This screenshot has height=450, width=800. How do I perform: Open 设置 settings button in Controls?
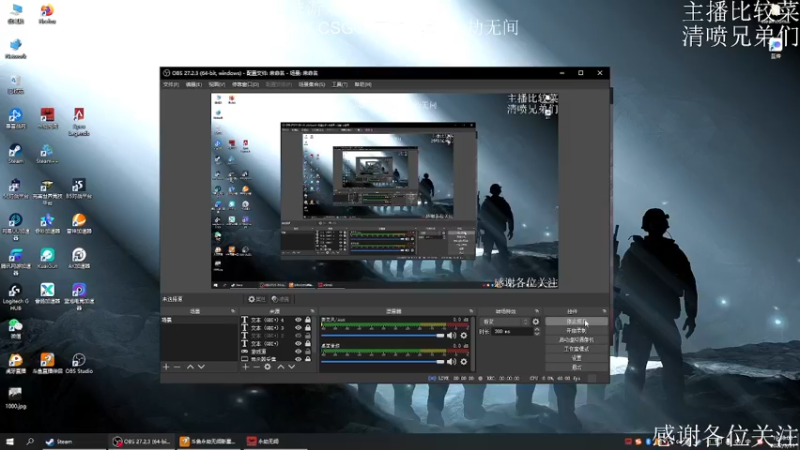pyautogui.click(x=576, y=358)
